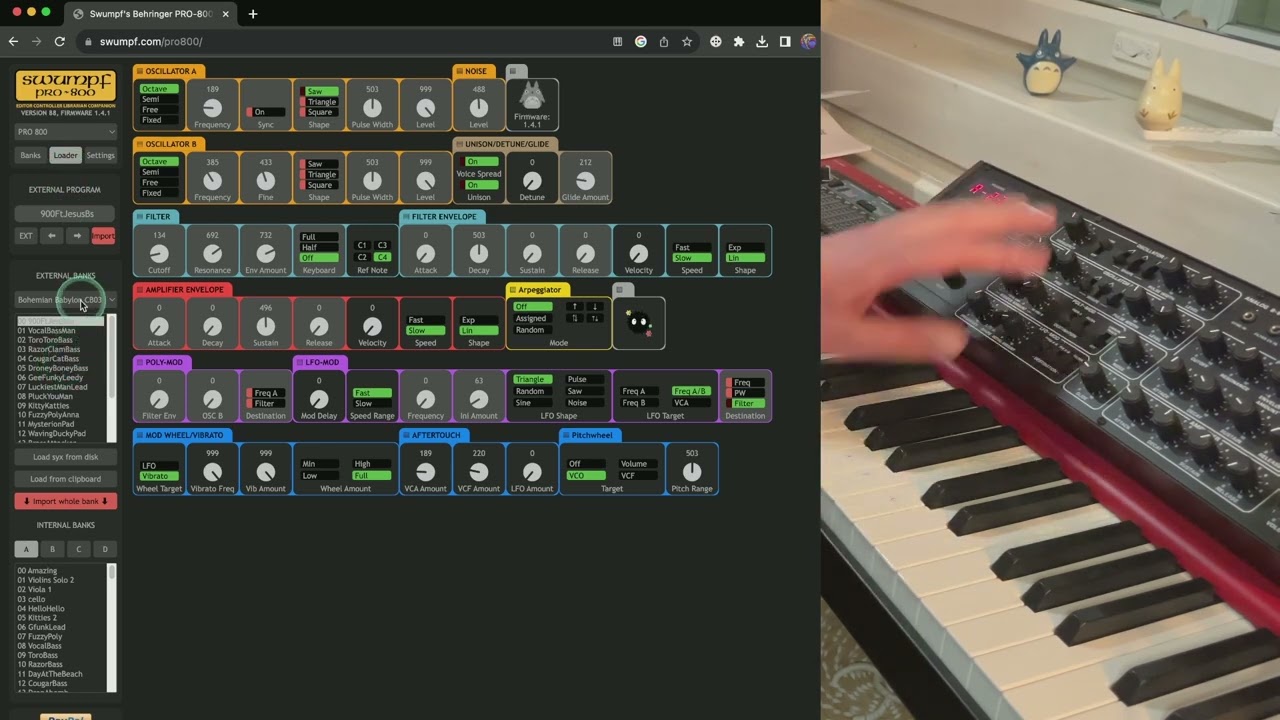Click the LFO-MOD header square
The width and height of the screenshot is (1280, 720).
pos(300,362)
